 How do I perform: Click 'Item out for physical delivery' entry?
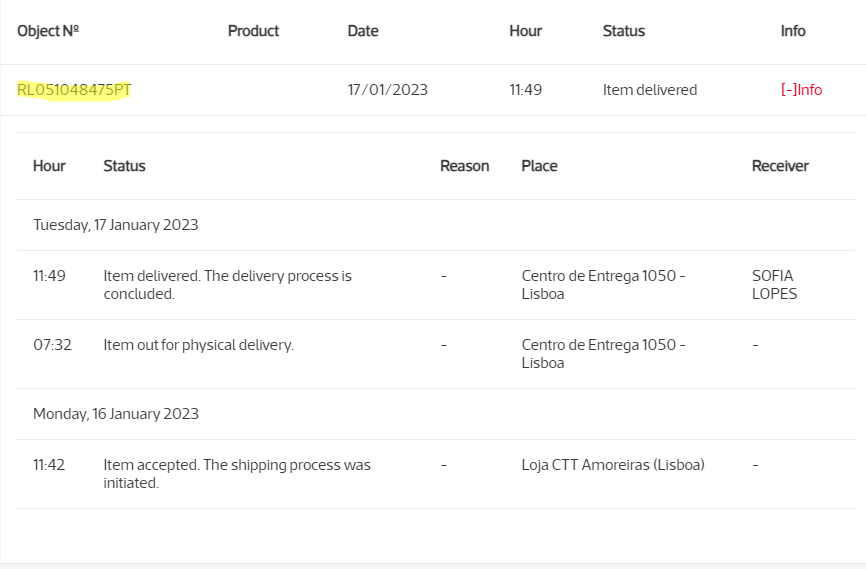point(198,345)
